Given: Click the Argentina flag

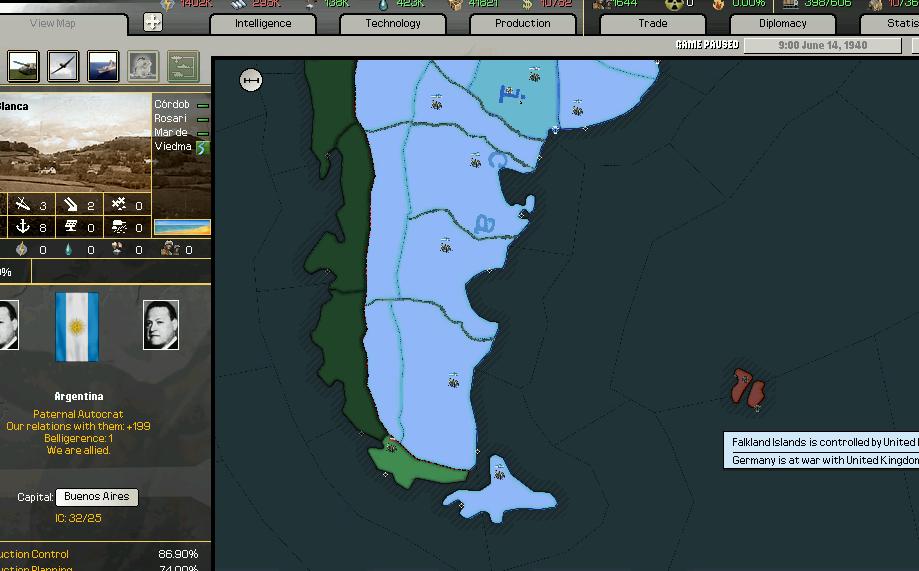Looking at the screenshot, I should [77, 327].
